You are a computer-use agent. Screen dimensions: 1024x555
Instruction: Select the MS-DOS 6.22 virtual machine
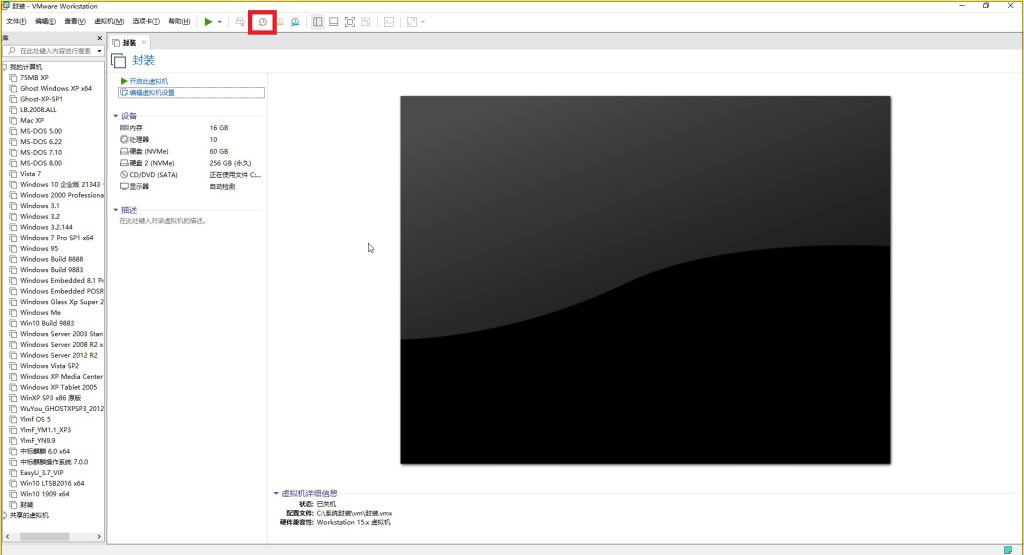click(40, 142)
